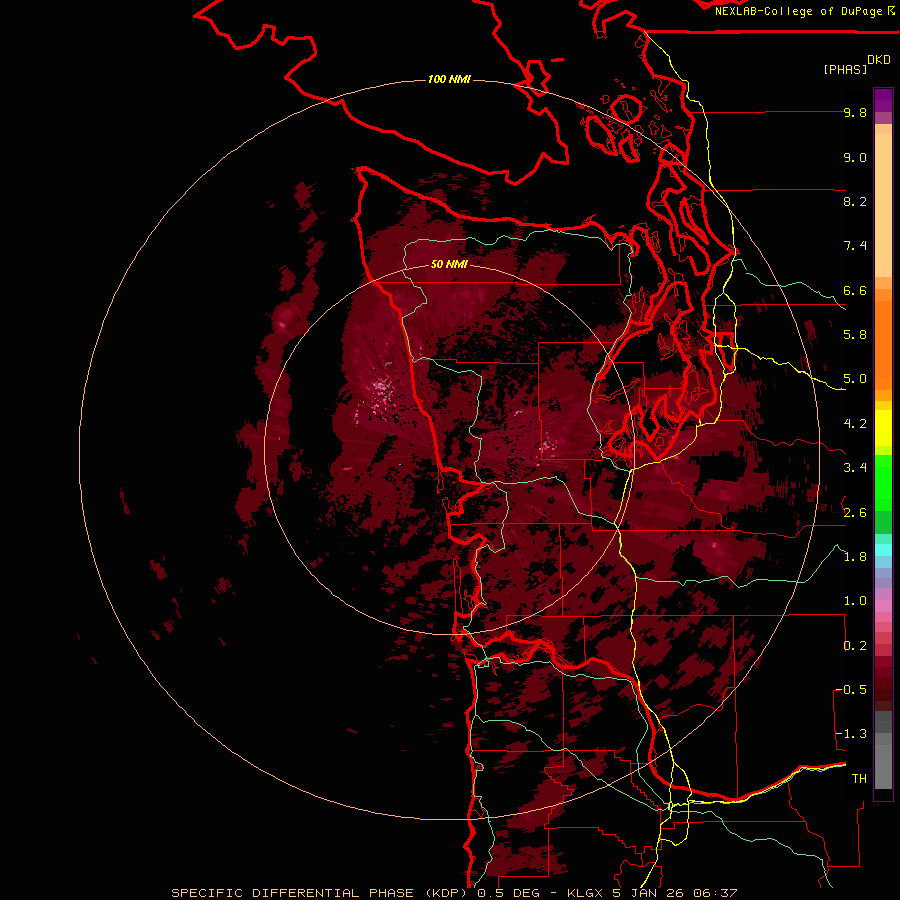Click the 6.6 value on color scale
900x900 pixels.
click(x=855, y=290)
